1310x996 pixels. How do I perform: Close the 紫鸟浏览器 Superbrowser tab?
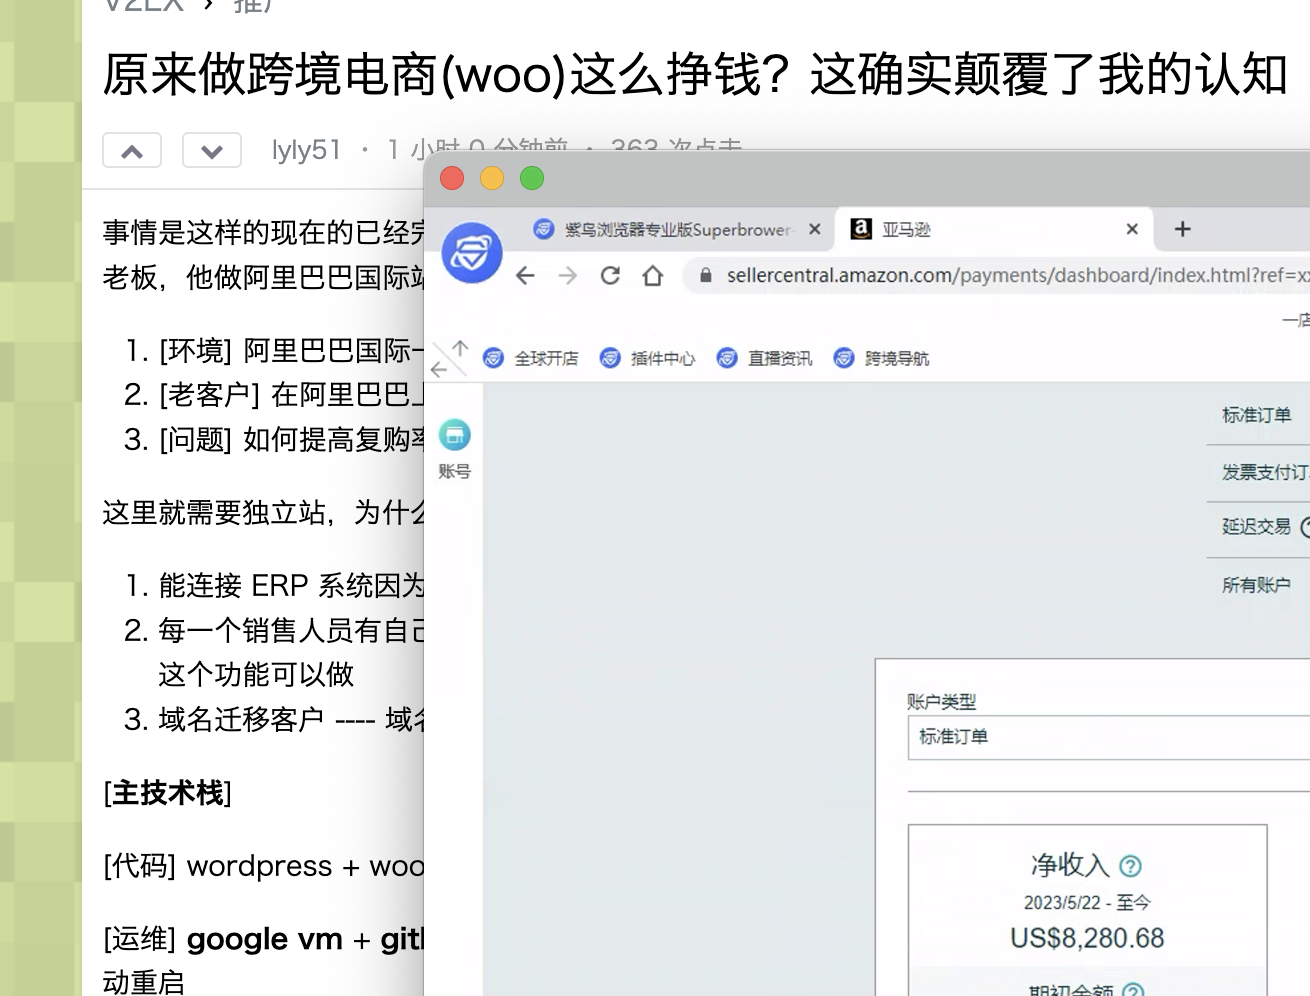pyautogui.click(x=815, y=229)
